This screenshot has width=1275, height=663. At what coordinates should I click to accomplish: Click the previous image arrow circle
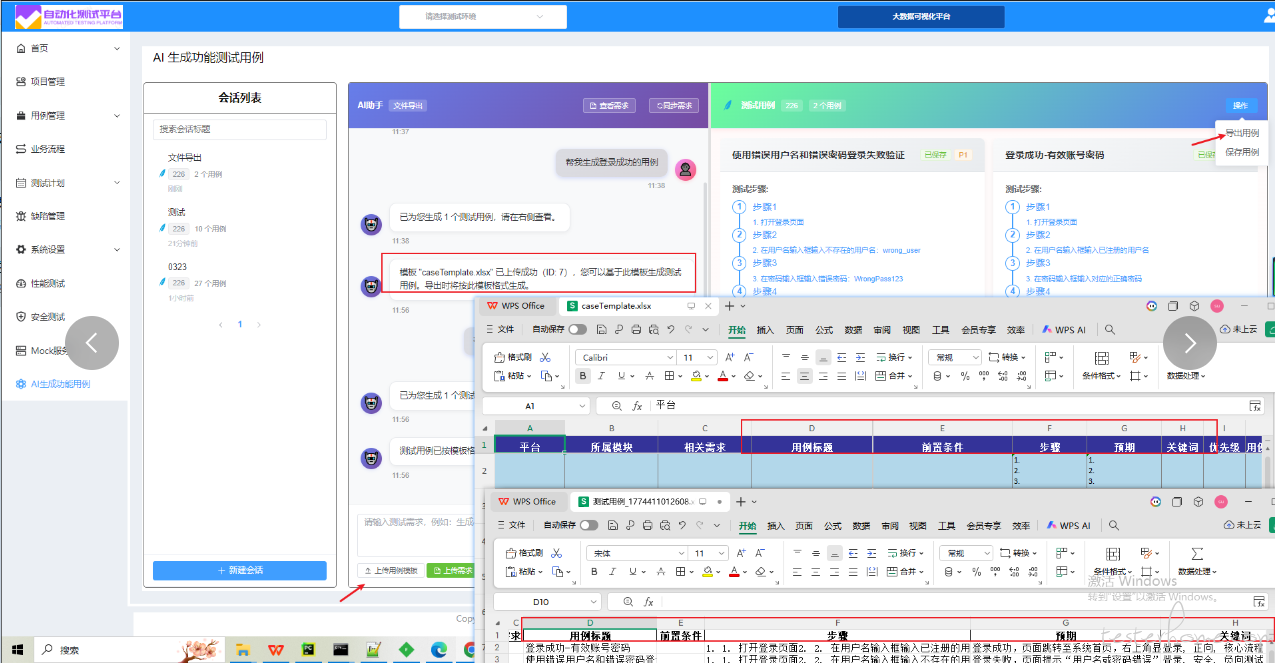pyautogui.click(x=92, y=343)
